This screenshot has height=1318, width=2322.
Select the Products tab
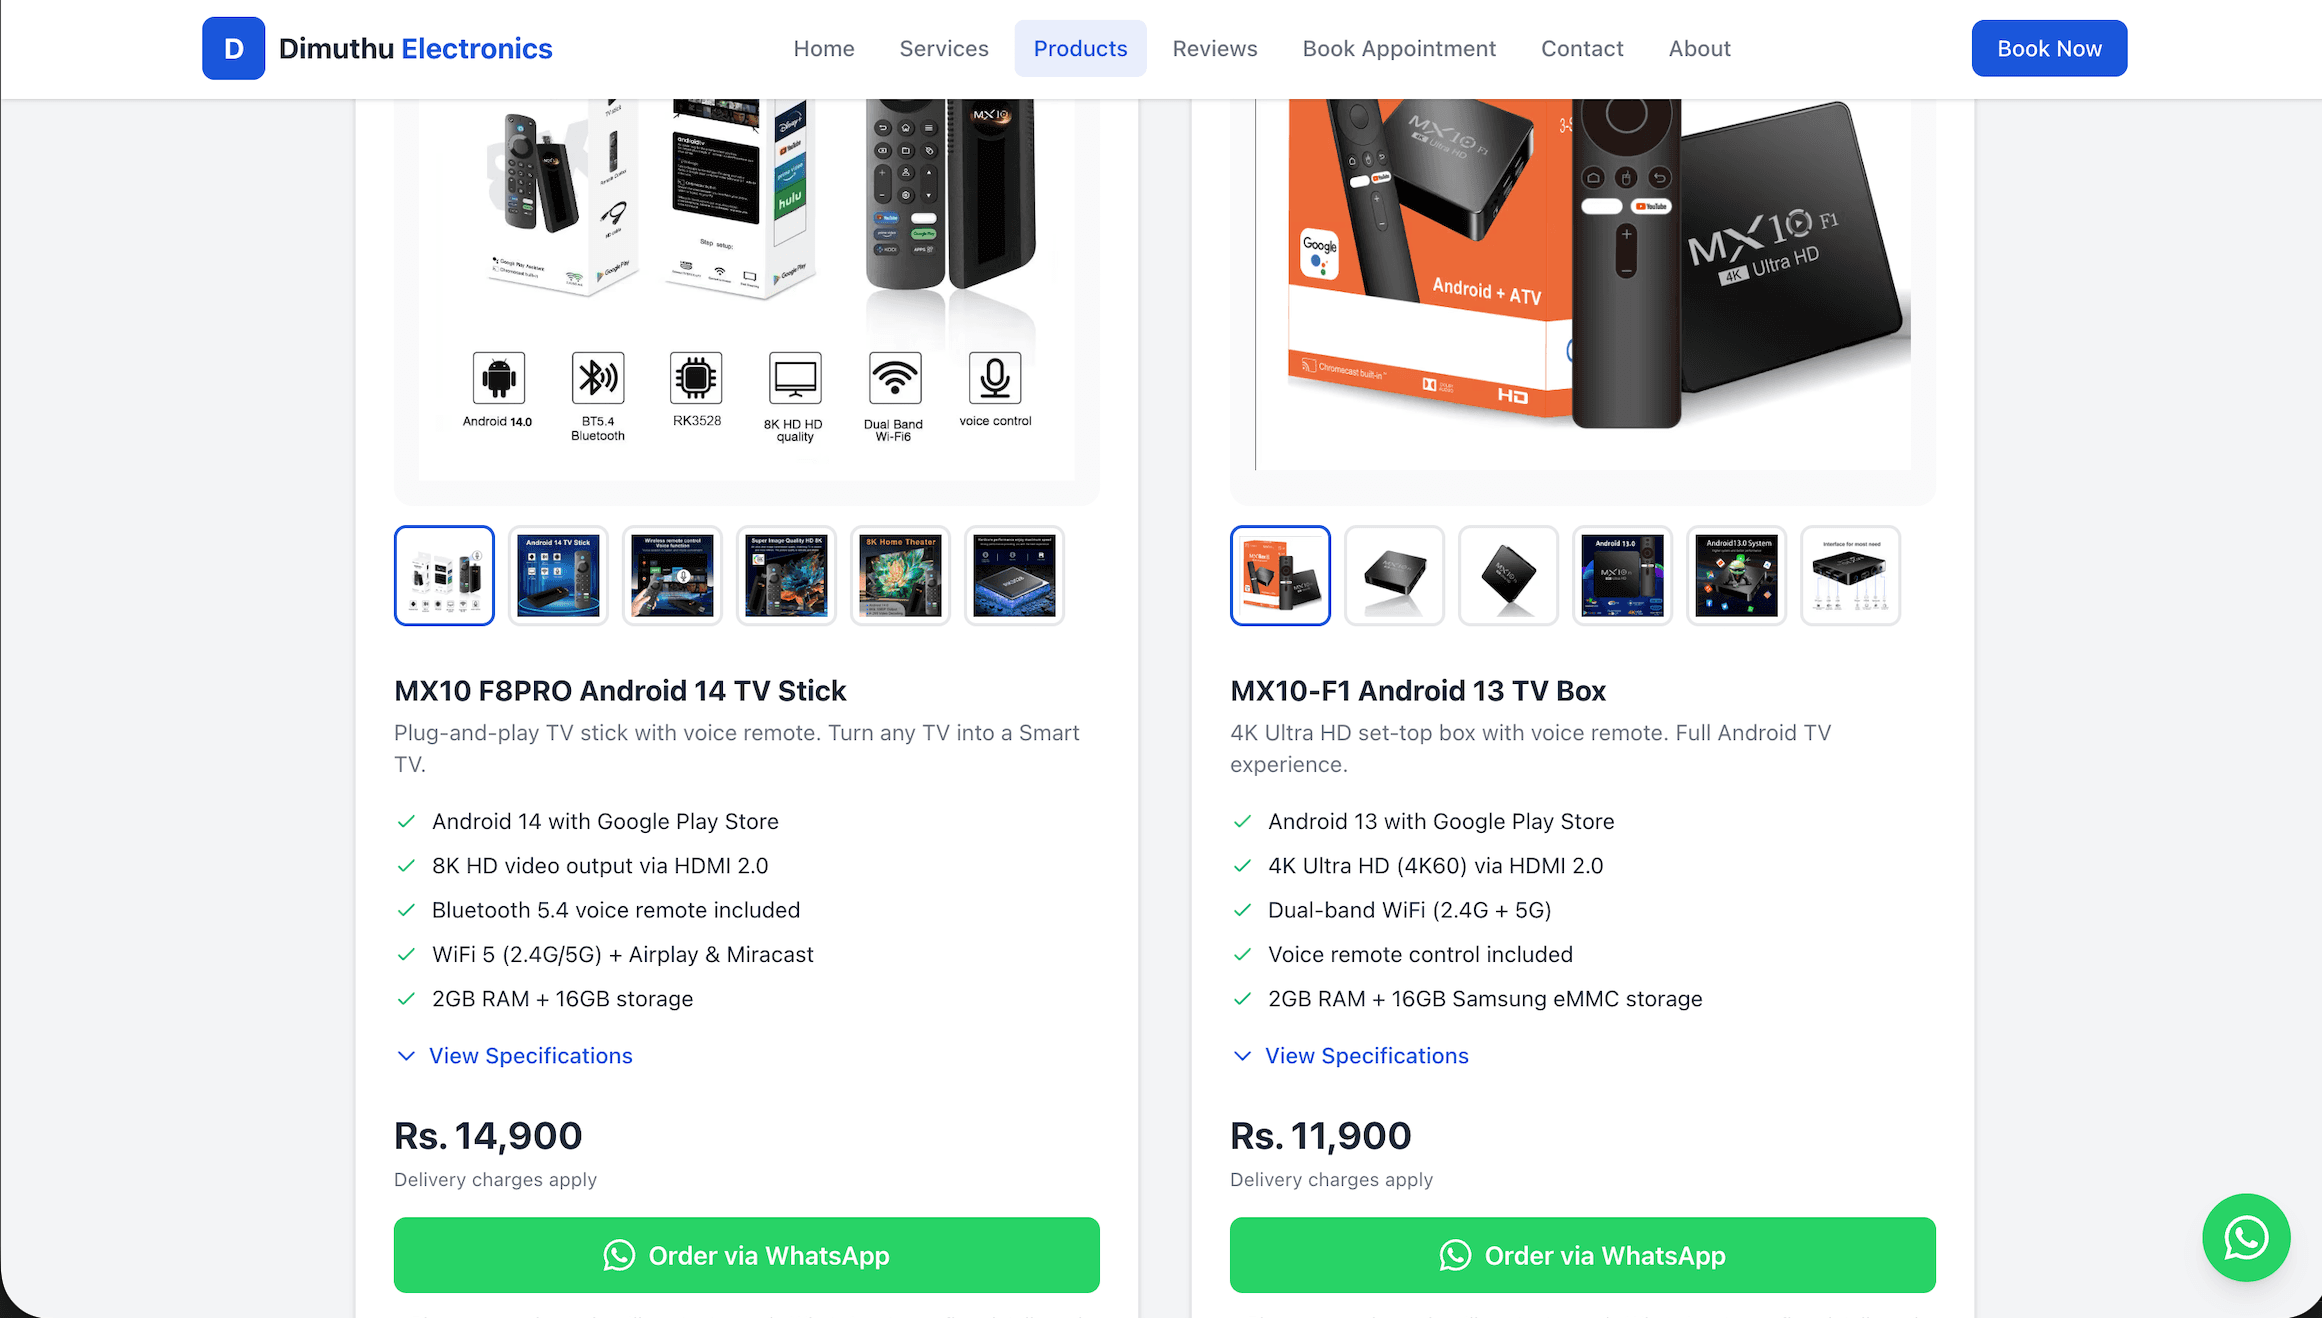pos(1080,48)
